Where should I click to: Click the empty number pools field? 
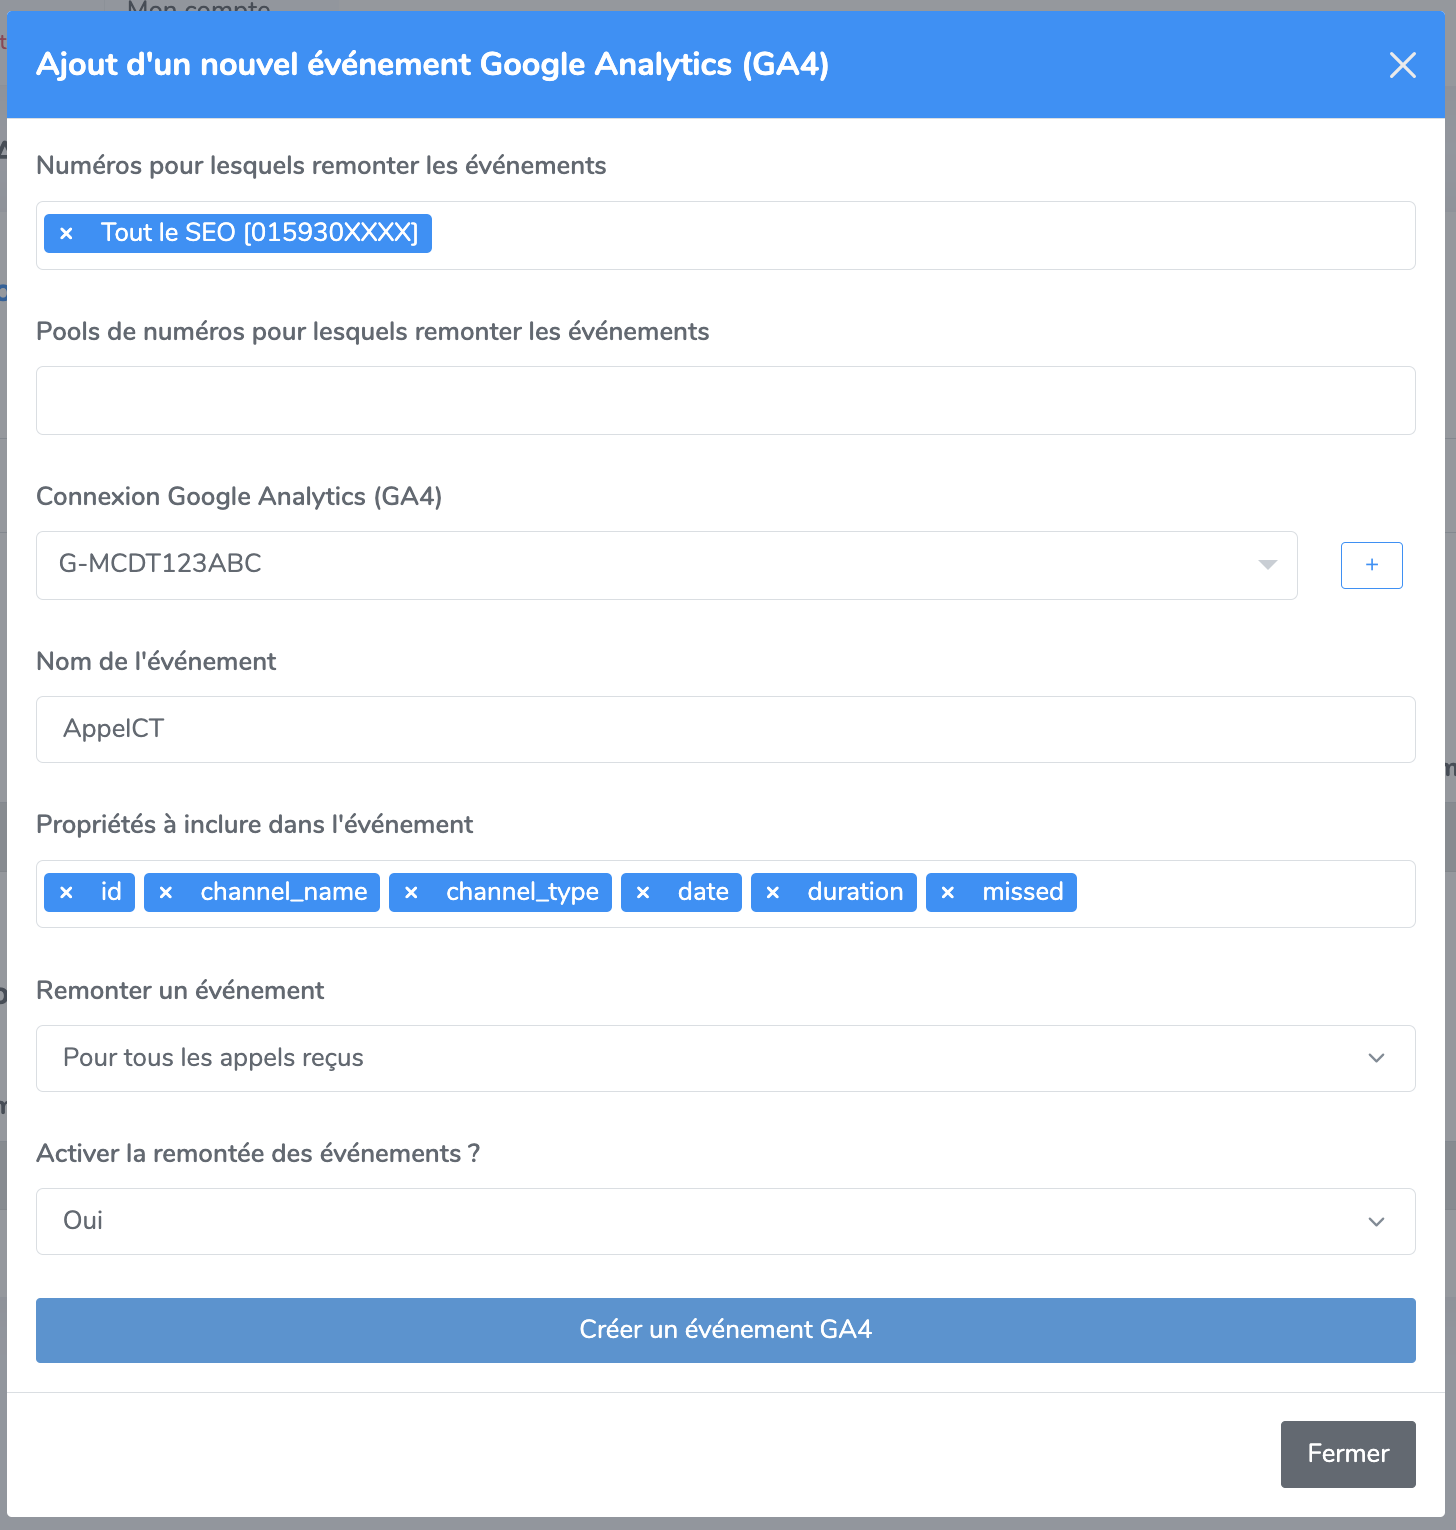coord(726,400)
